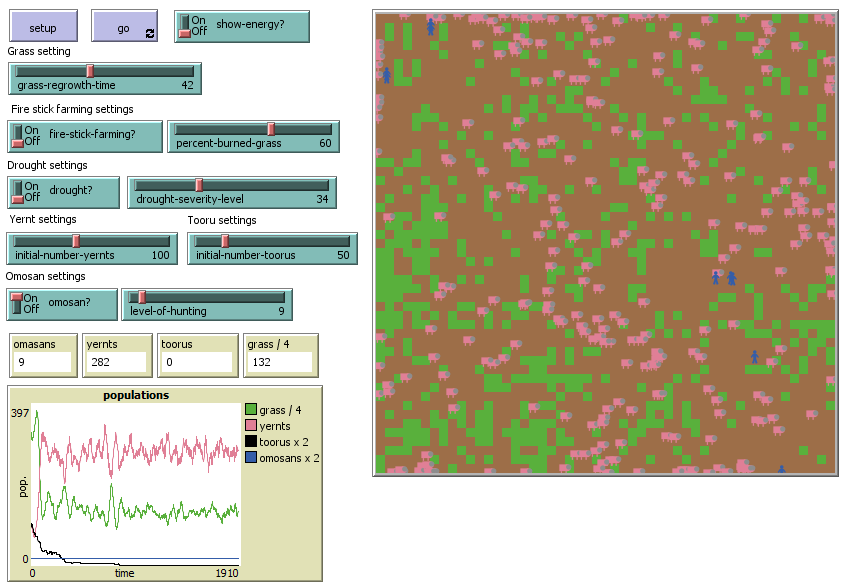This screenshot has height=586, width=857.
Task: Click the Omosan settings label
Action: coord(45,276)
